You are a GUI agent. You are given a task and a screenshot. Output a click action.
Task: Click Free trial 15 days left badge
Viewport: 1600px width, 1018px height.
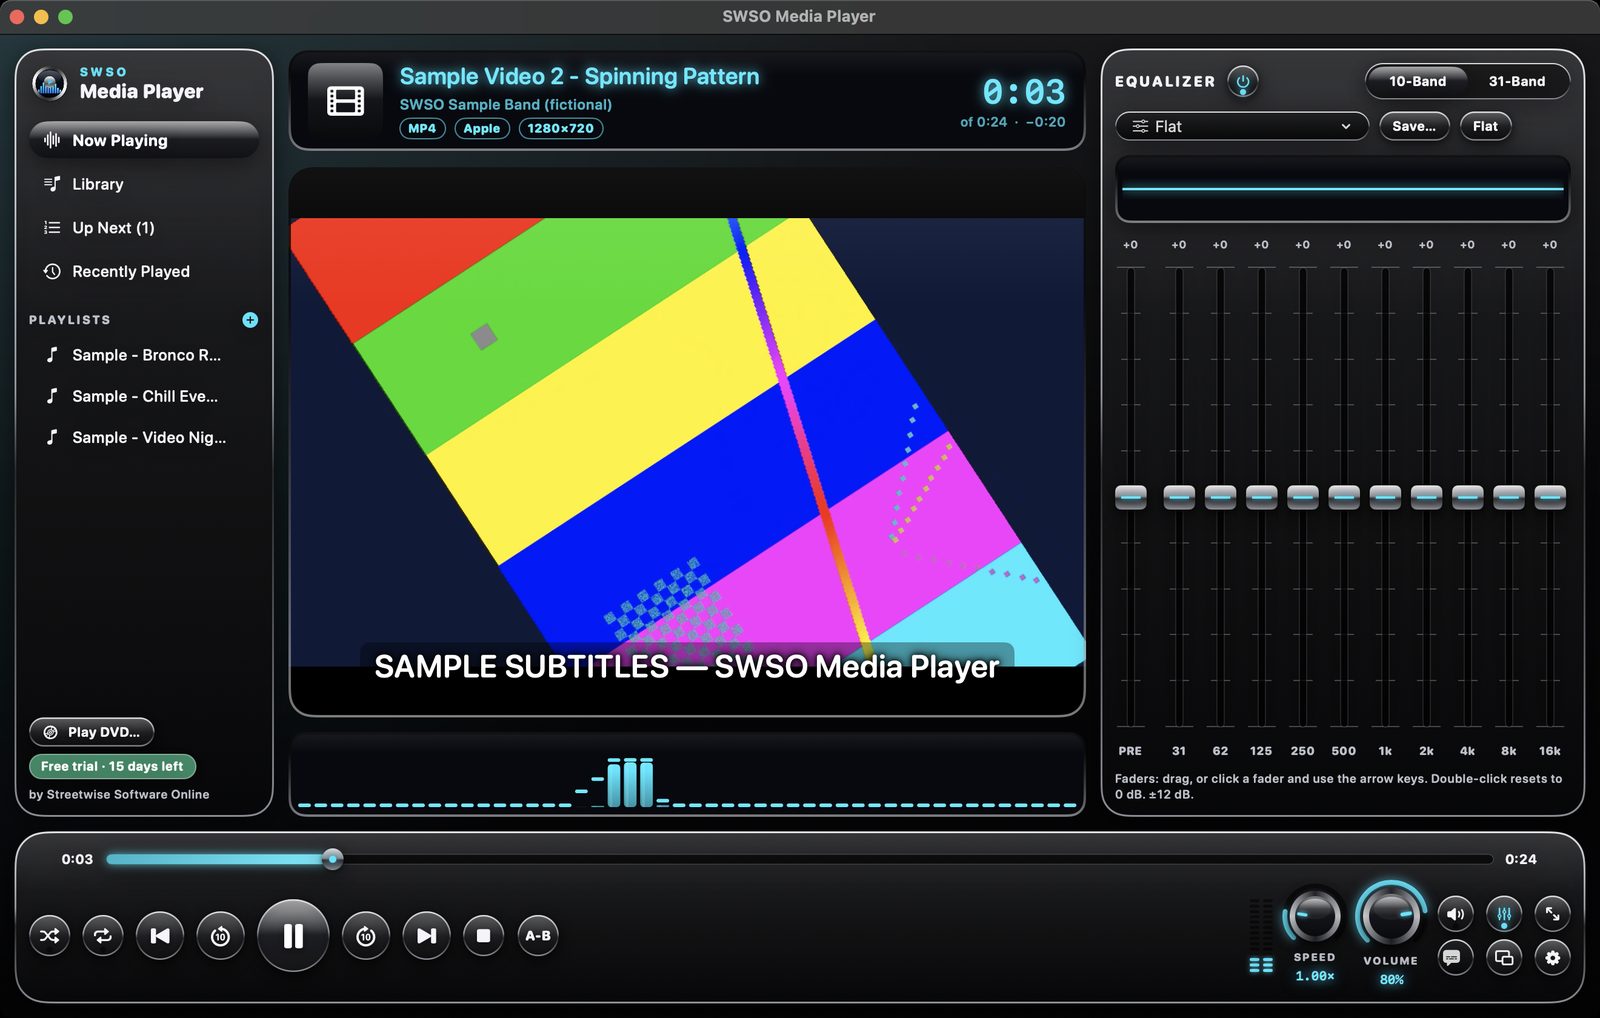112,766
